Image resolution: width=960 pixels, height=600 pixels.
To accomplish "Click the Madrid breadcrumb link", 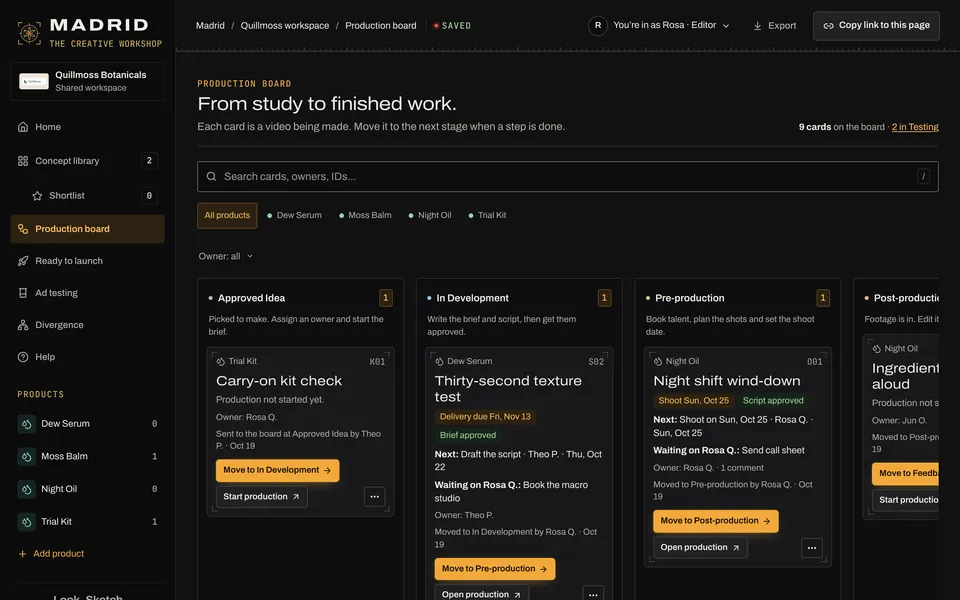I will click(210, 26).
